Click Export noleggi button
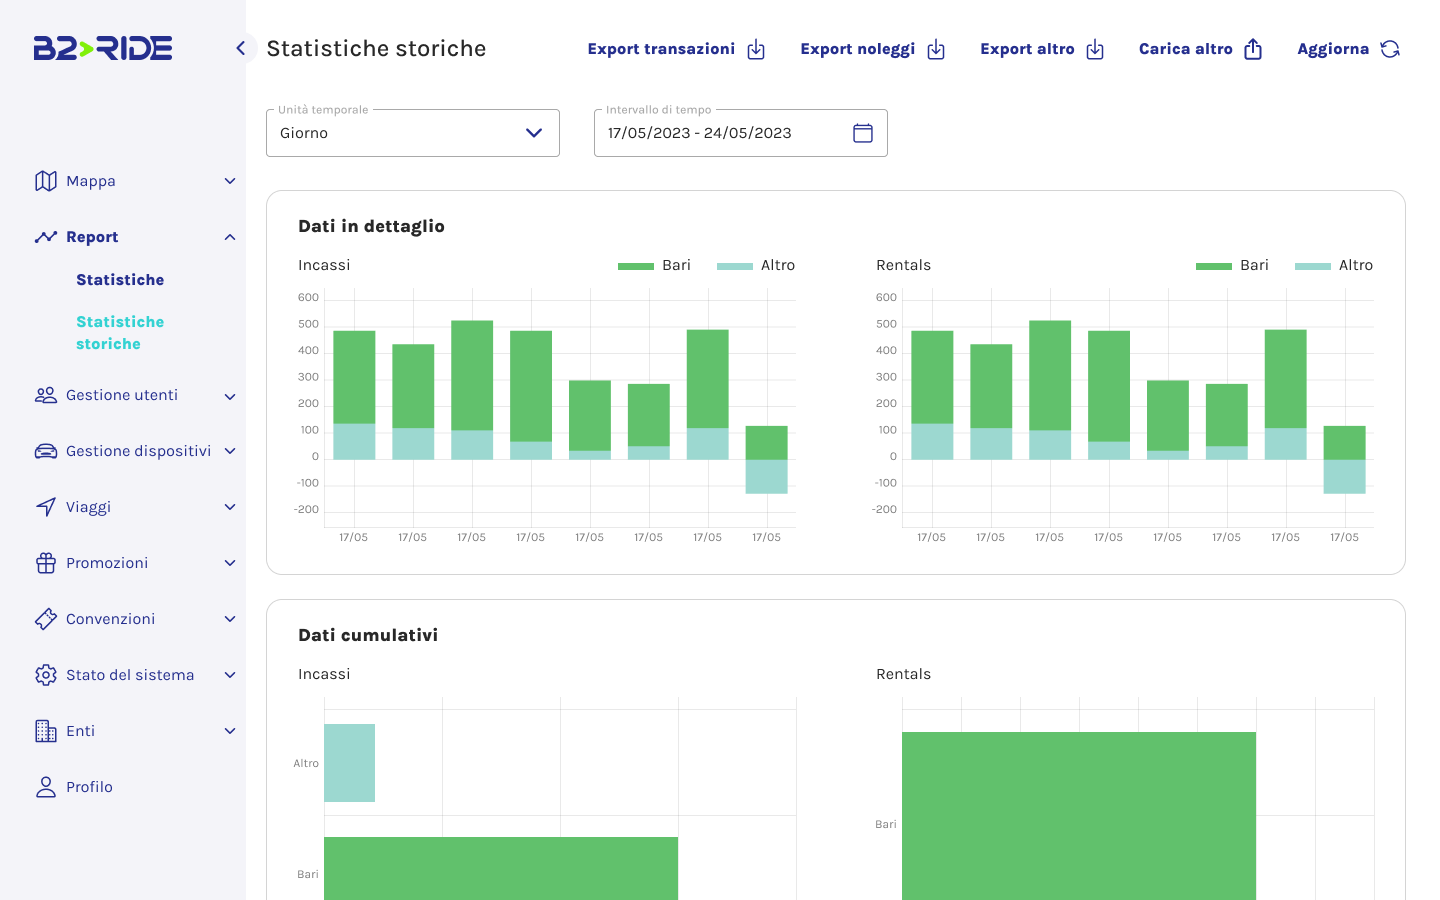Viewport: 1440px width, 900px height. (873, 49)
